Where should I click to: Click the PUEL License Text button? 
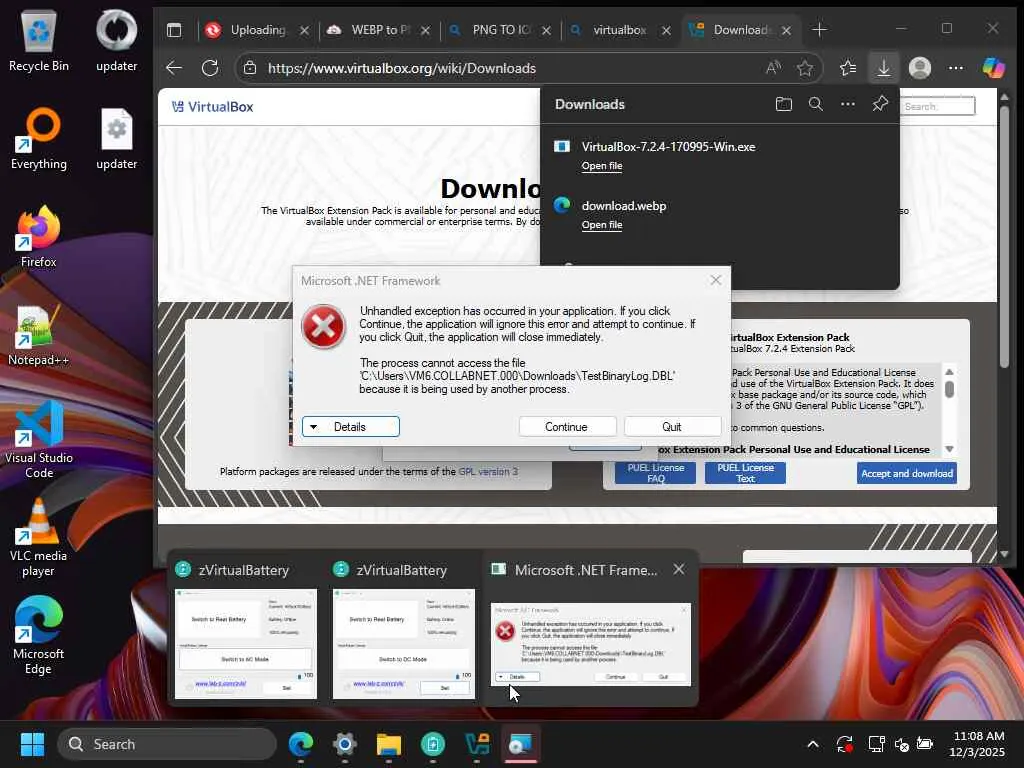(745, 473)
